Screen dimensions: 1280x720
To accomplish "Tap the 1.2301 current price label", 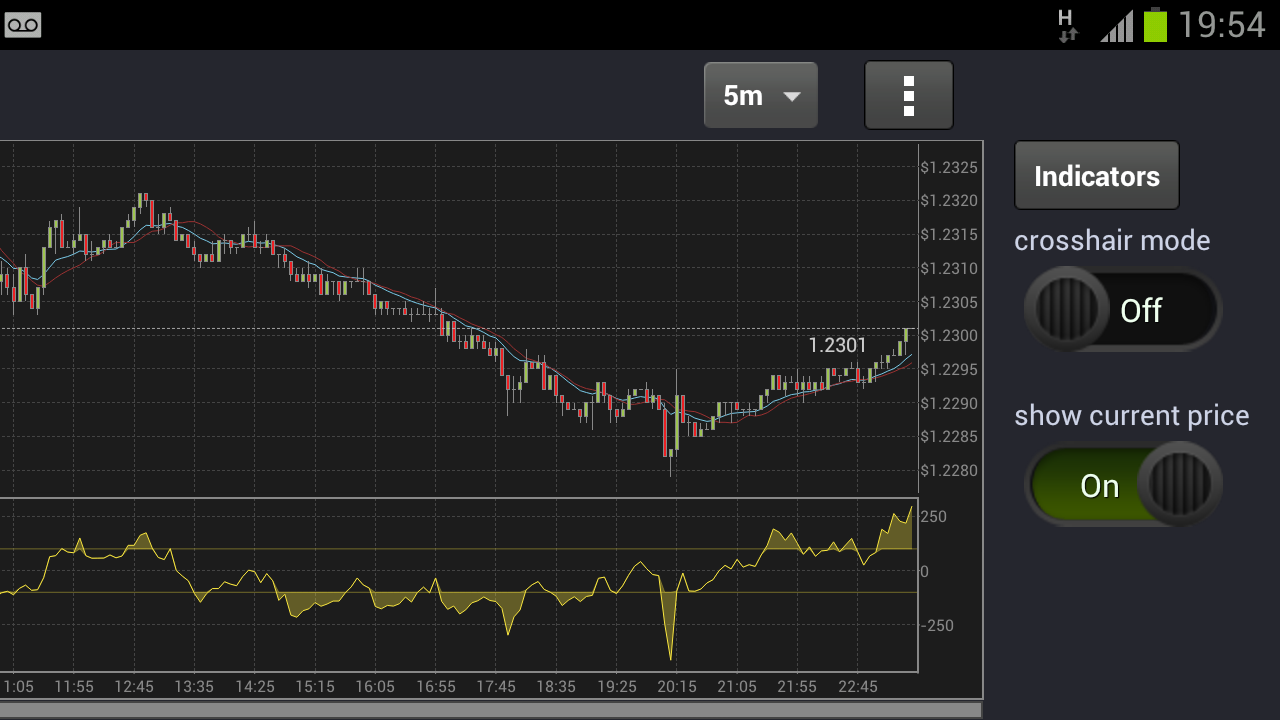I will 837,346.
